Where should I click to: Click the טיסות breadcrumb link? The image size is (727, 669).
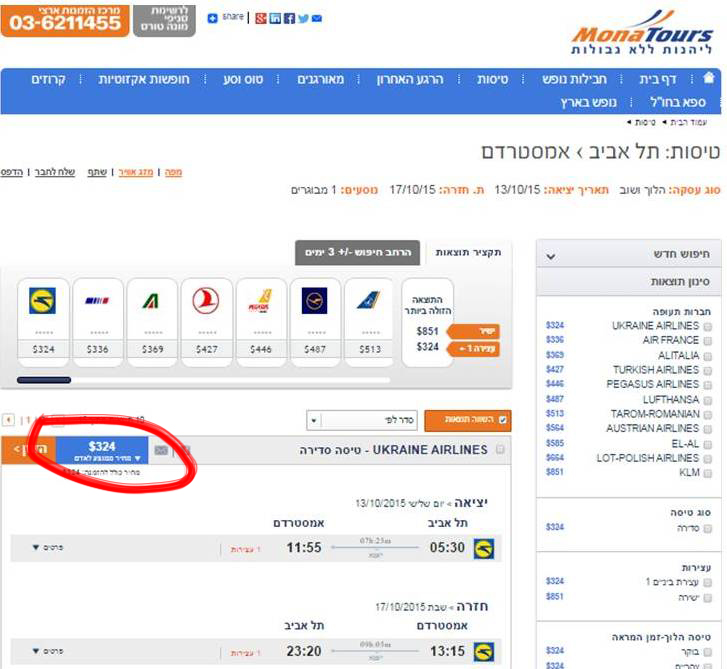644,122
